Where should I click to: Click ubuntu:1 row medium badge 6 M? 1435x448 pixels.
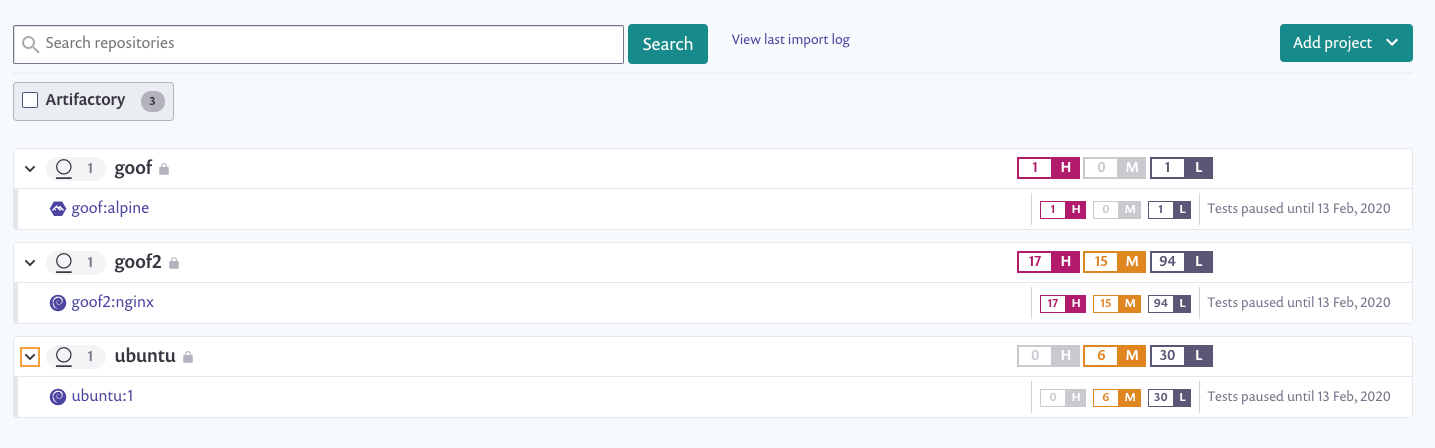coord(1117,397)
